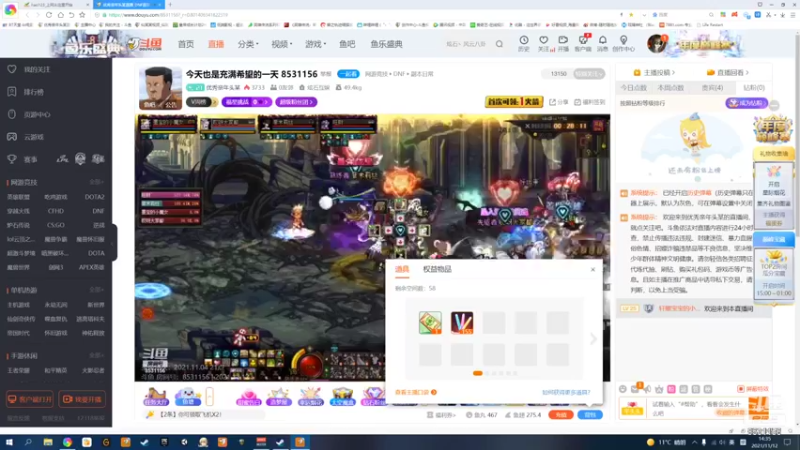The width and height of the screenshot is (800, 450).
Task: Select the glow sticks item in backpack
Action: click(462, 323)
